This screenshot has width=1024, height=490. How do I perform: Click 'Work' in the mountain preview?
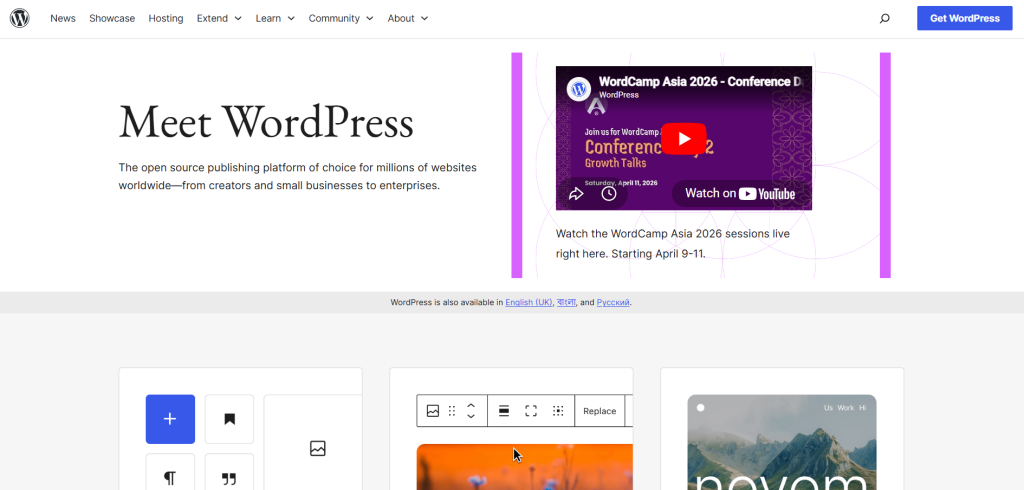click(x=846, y=408)
